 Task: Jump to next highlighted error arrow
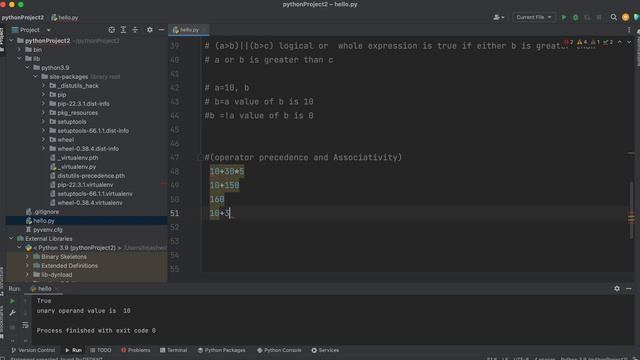pyautogui.click(x=629, y=42)
